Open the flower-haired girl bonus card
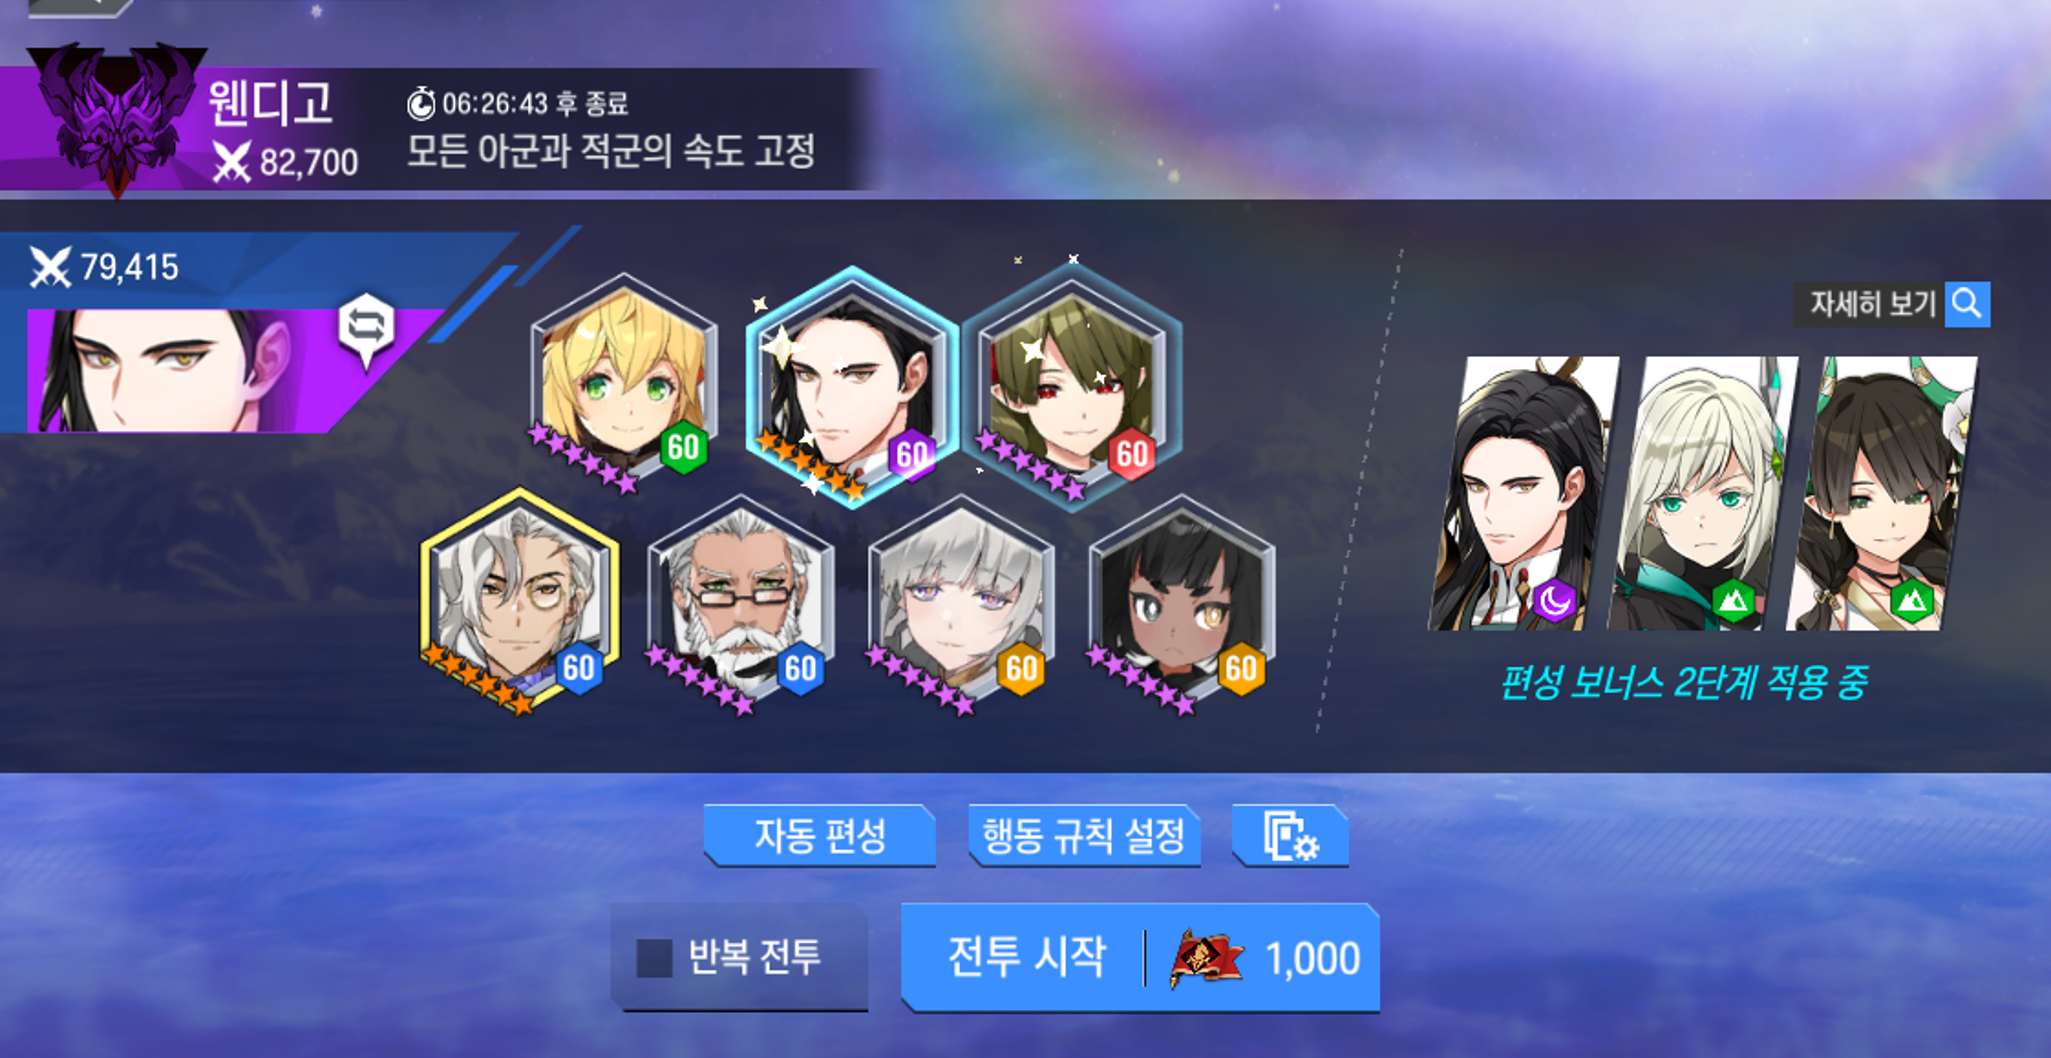 pos(1882,493)
